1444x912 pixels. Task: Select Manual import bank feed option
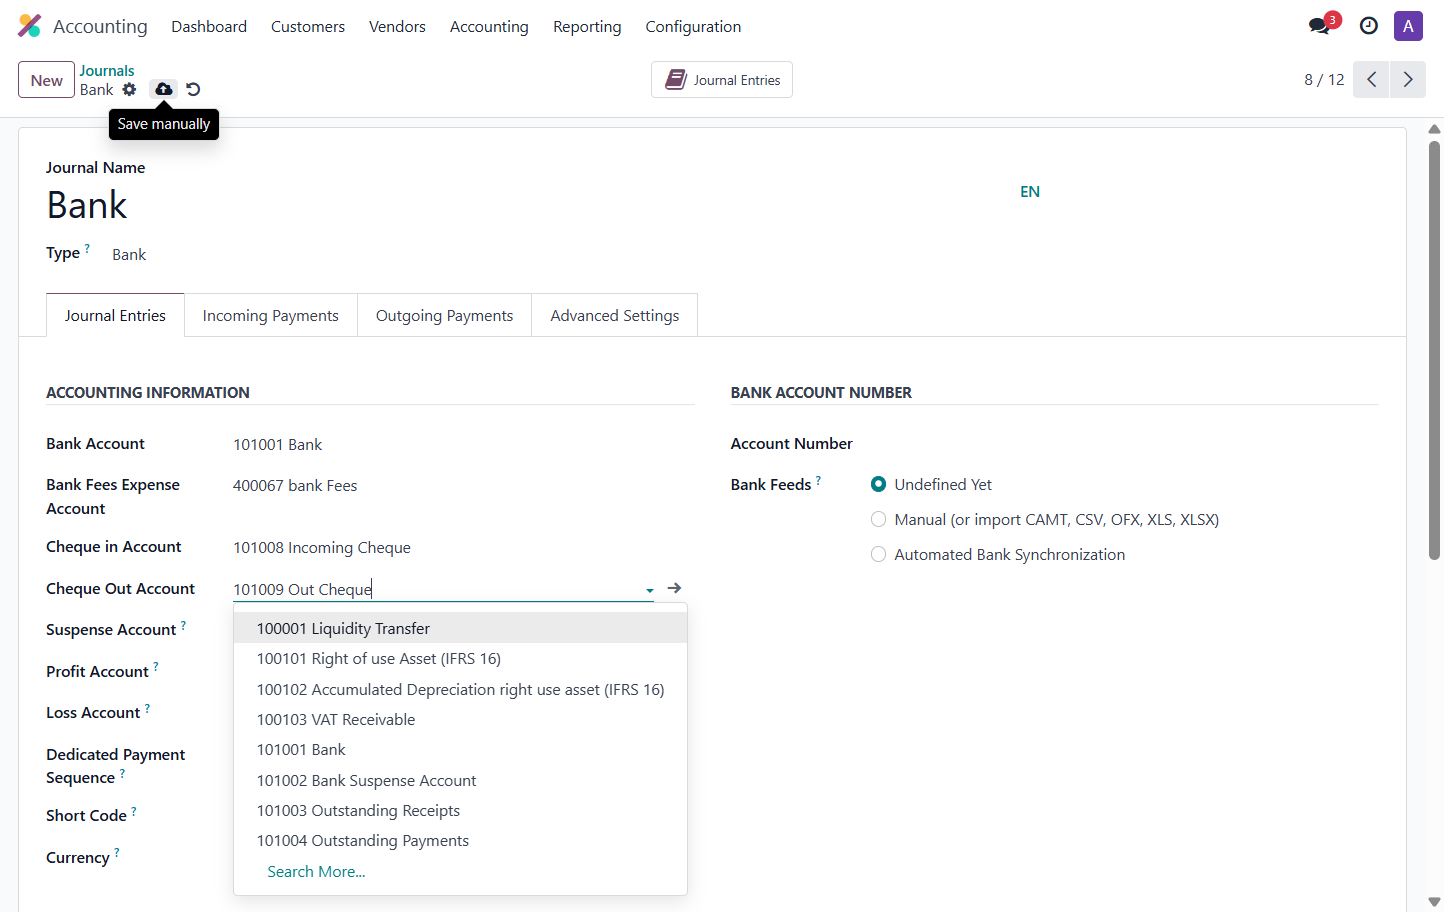(x=879, y=519)
